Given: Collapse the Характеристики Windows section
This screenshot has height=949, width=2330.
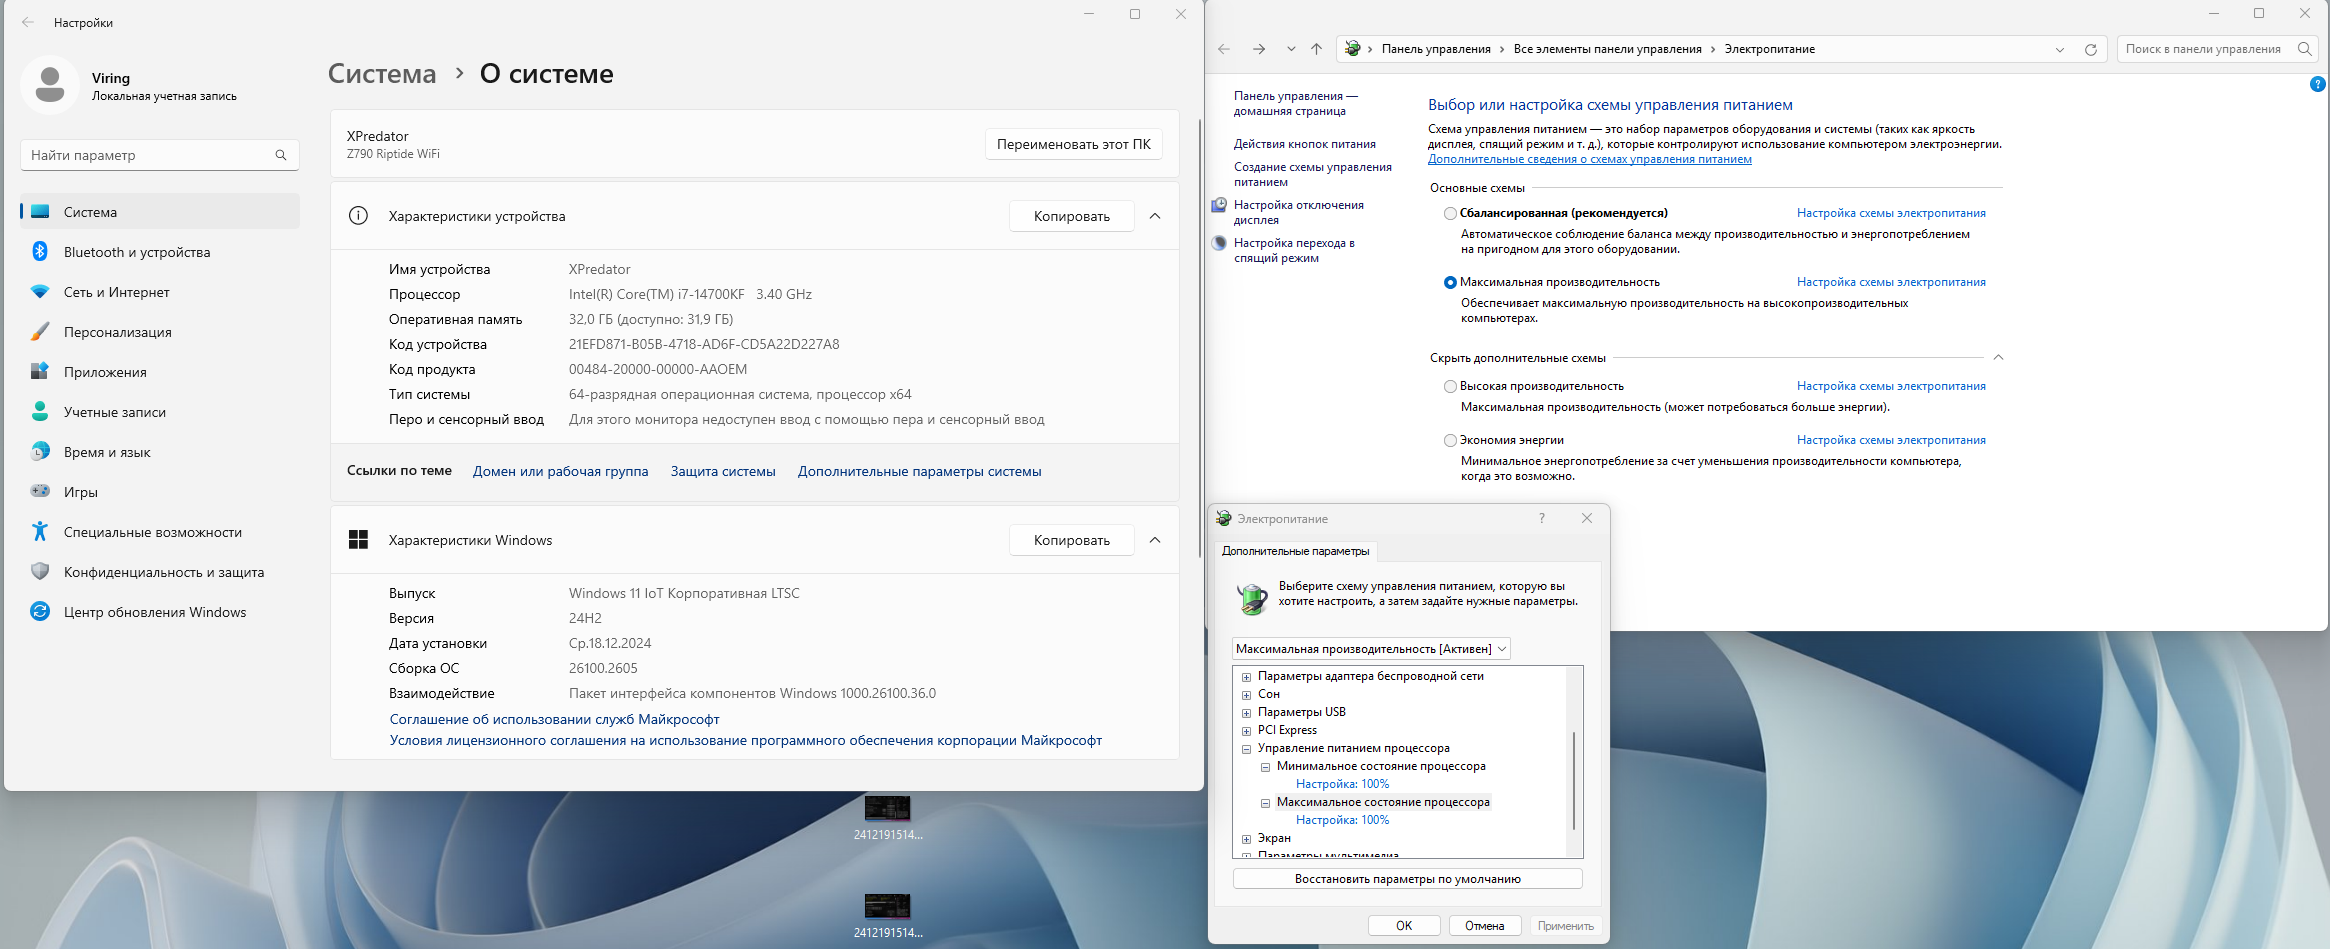Looking at the screenshot, I should [1155, 540].
